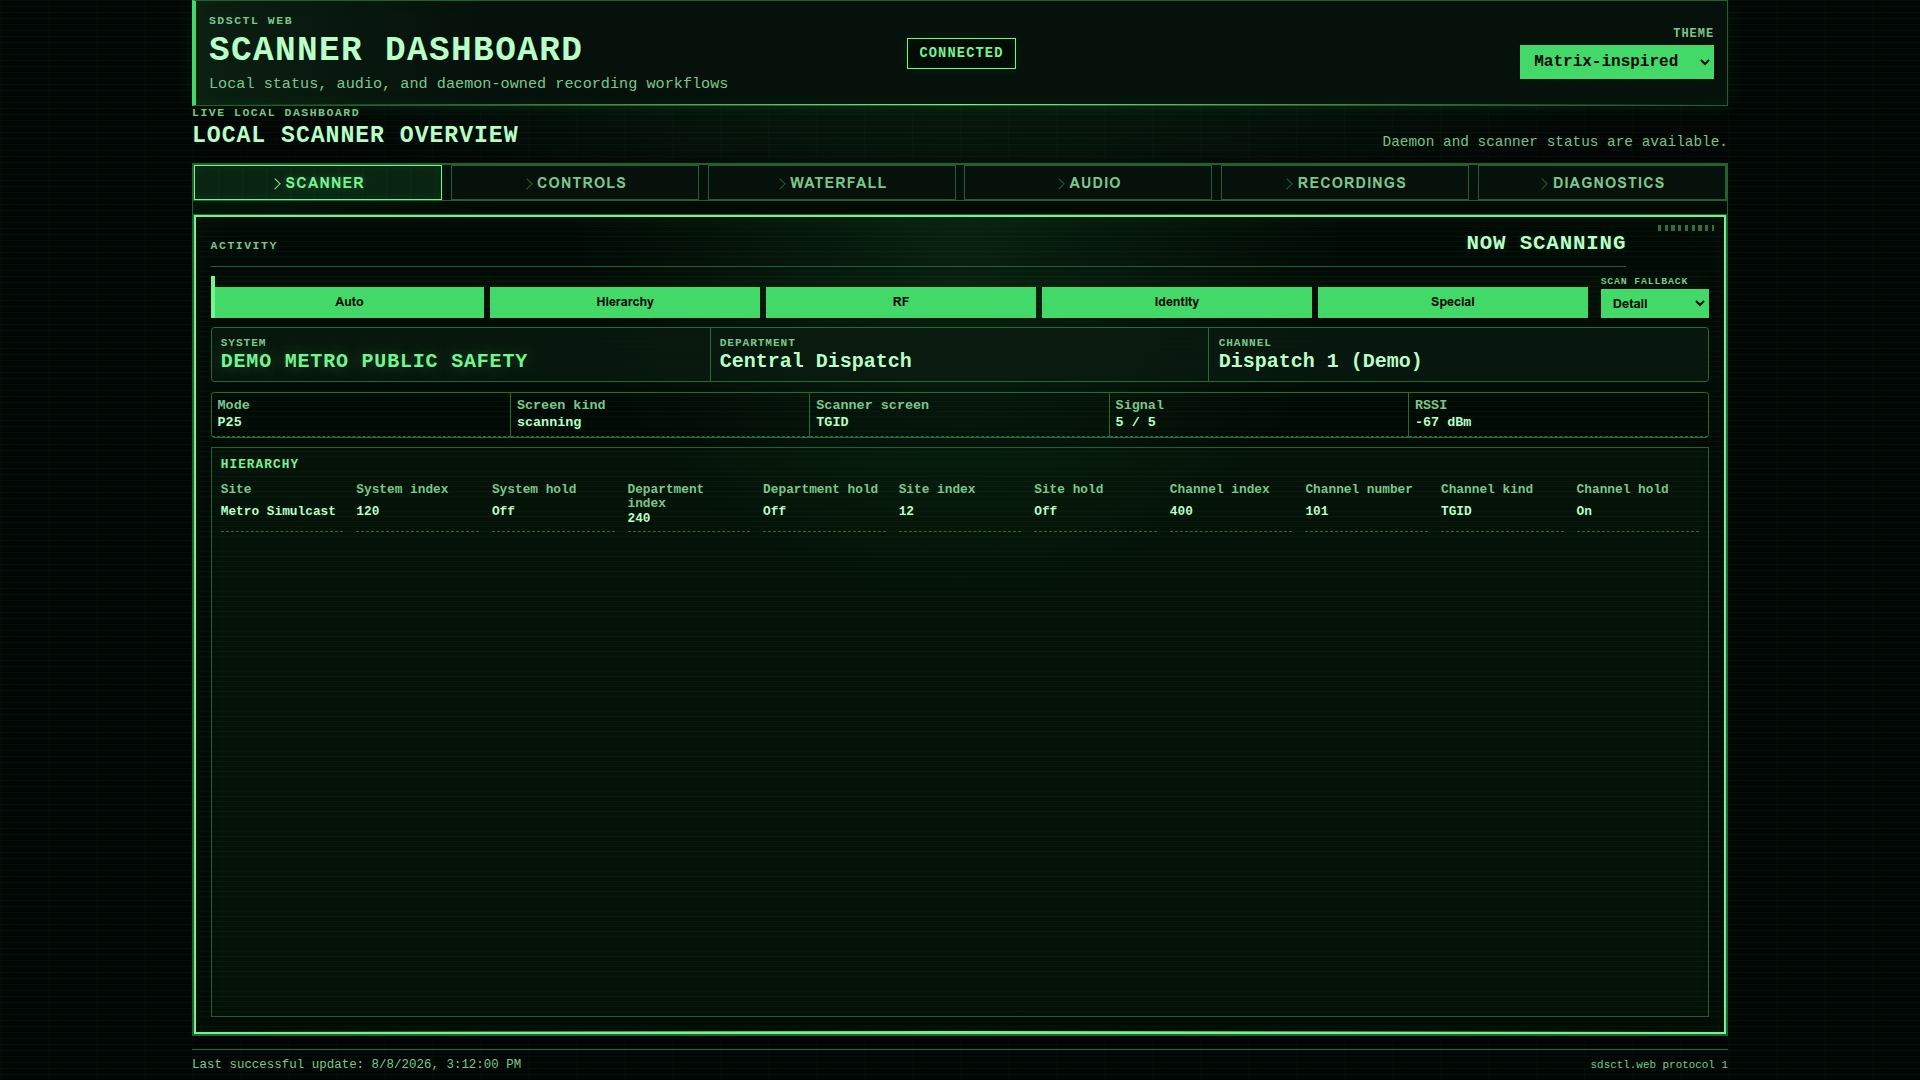Click the SCANNER DASHBOARD title

[x=395, y=50]
